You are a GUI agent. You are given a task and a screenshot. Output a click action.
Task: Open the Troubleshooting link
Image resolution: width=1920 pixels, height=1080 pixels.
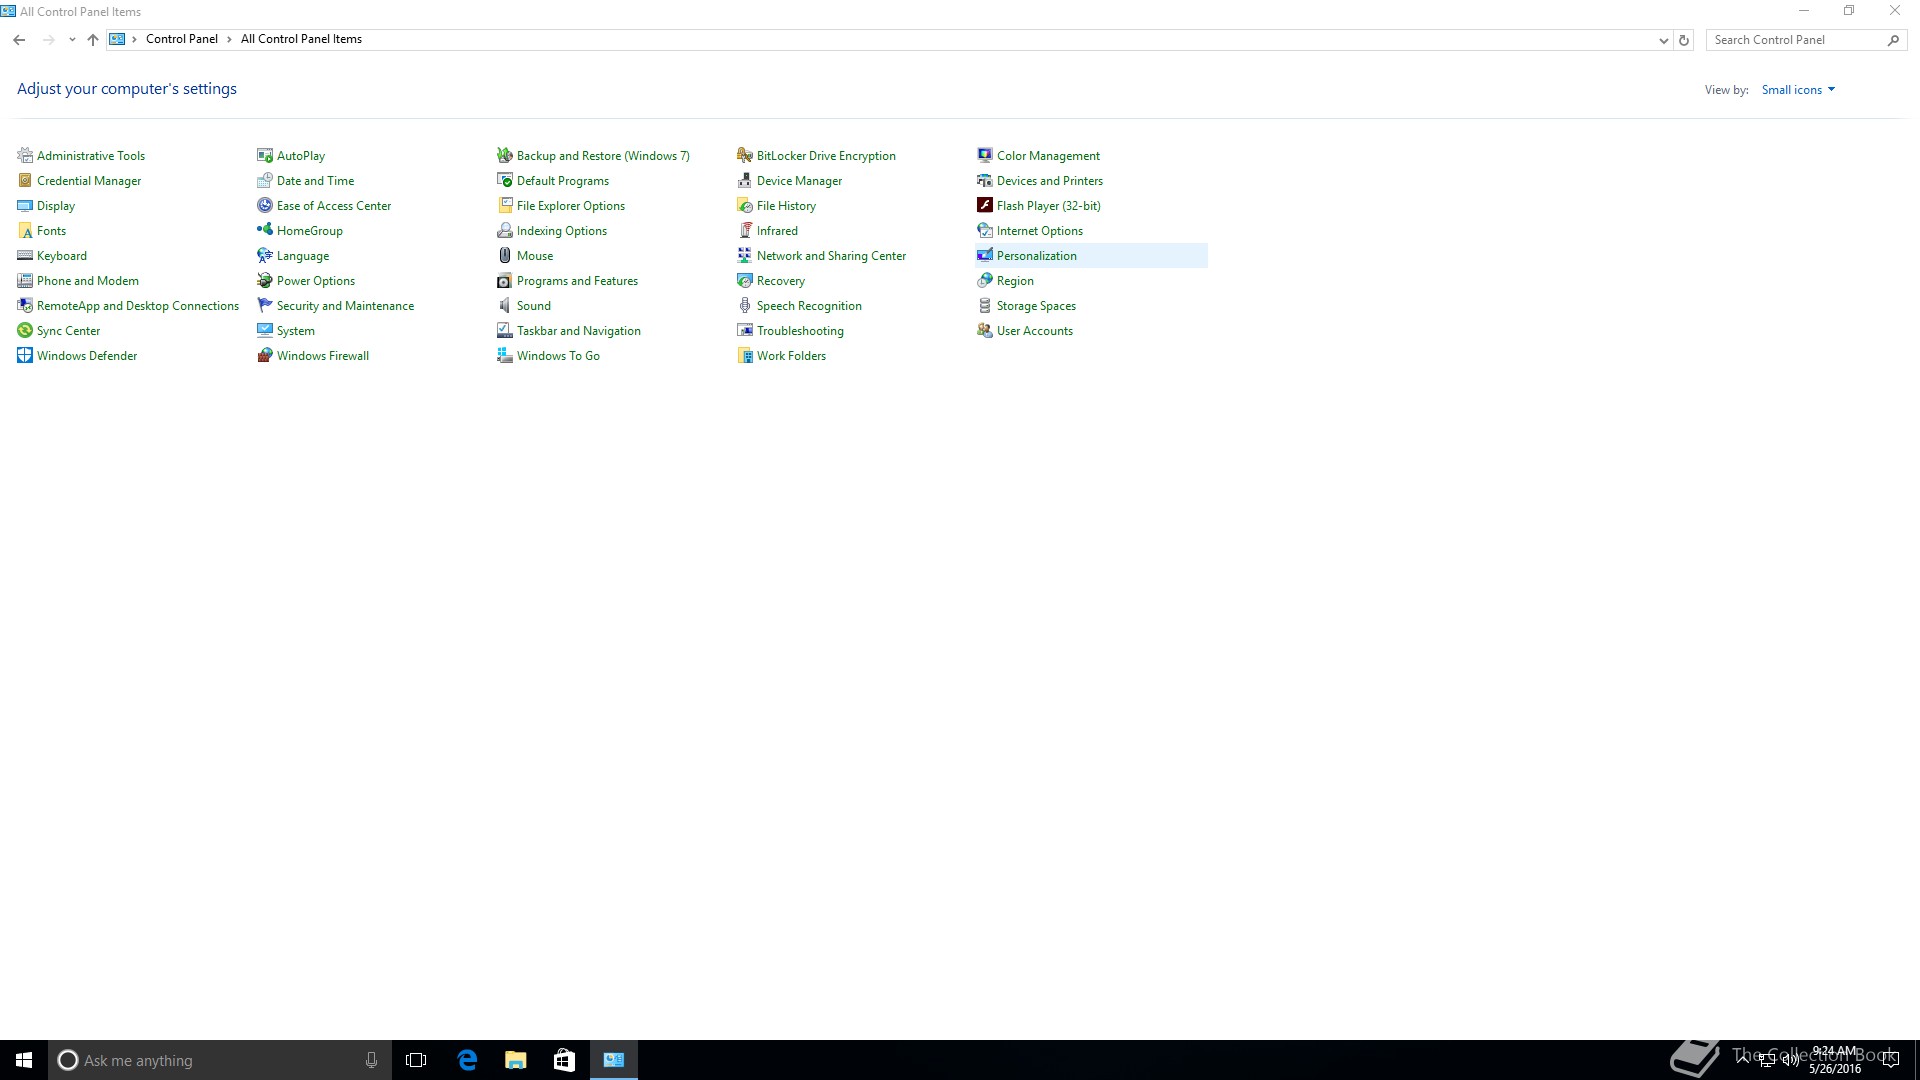tap(800, 331)
